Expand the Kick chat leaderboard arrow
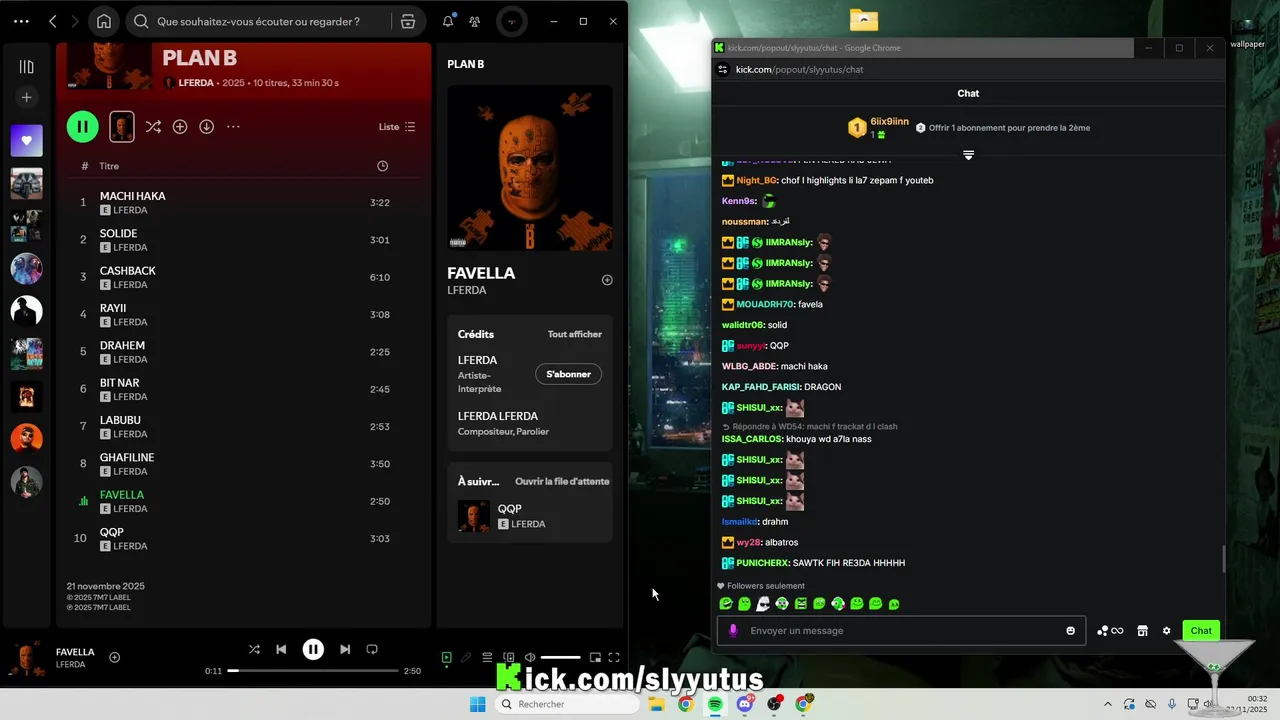The width and height of the screenshot is (1280, 720). click(x=968, y=155)
